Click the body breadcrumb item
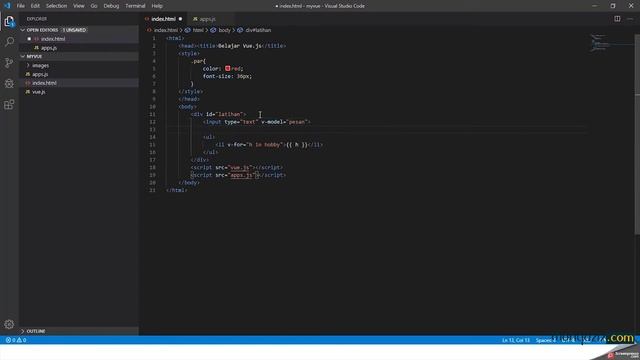This screenshot has height=360, width=640. (x=224, y=30)
